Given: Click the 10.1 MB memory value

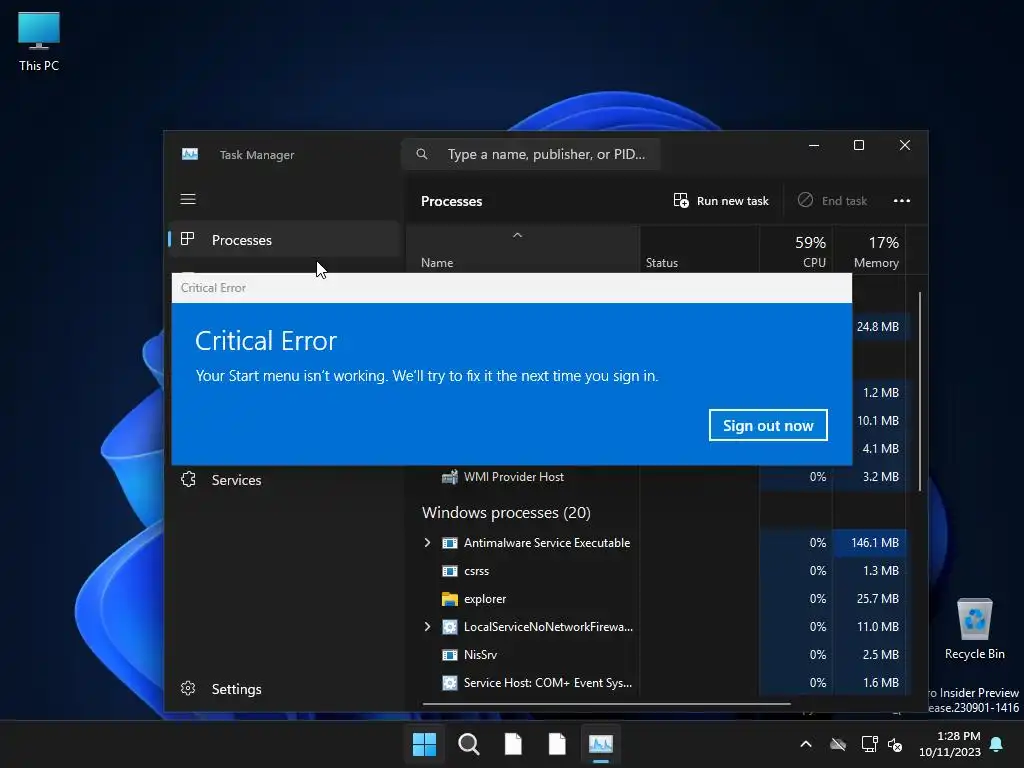Looking at the screenshot, I should click(x=877, y=421).
